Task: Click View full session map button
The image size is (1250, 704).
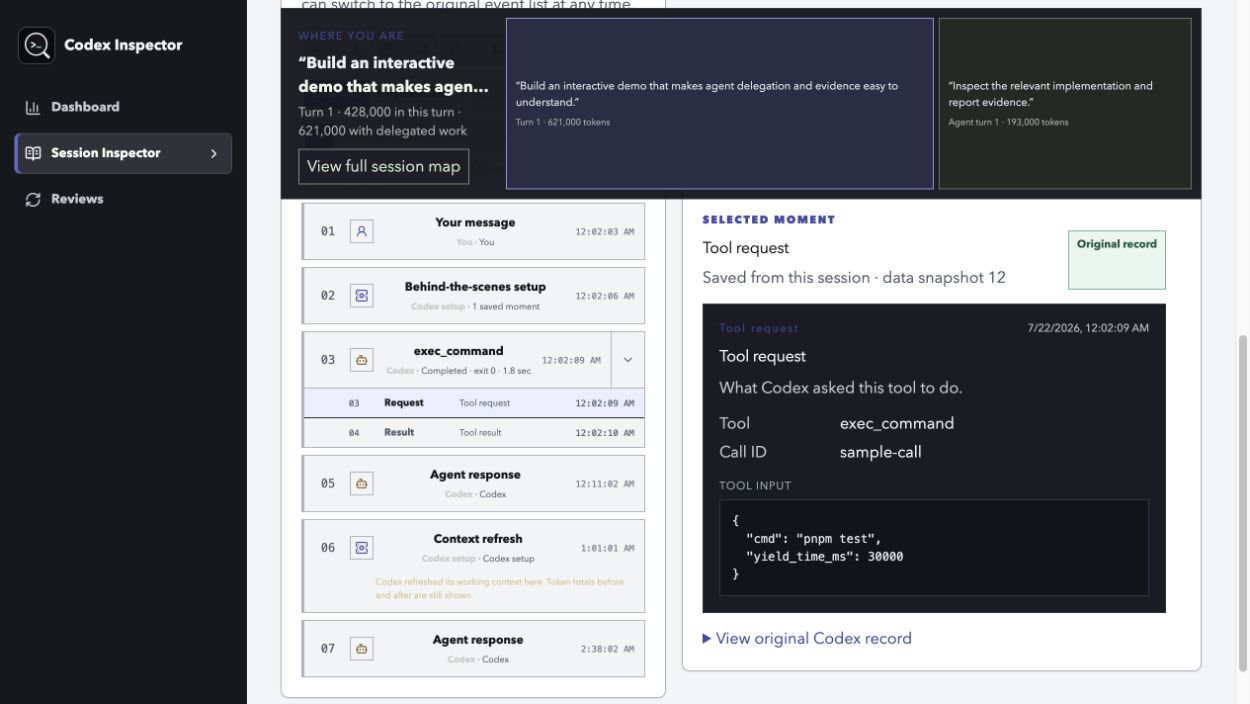Action: [383, 166]
